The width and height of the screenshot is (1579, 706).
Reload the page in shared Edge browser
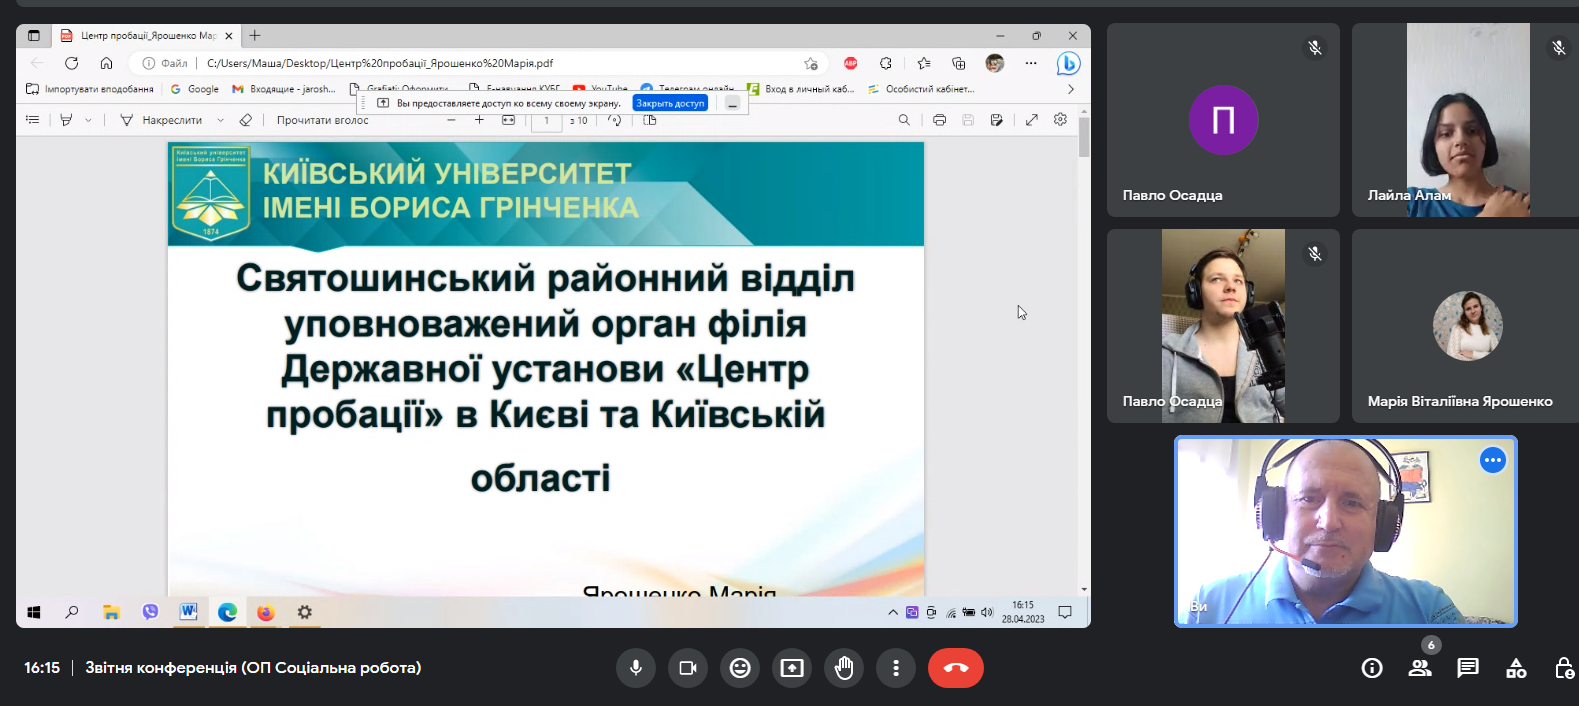point(72,63)
